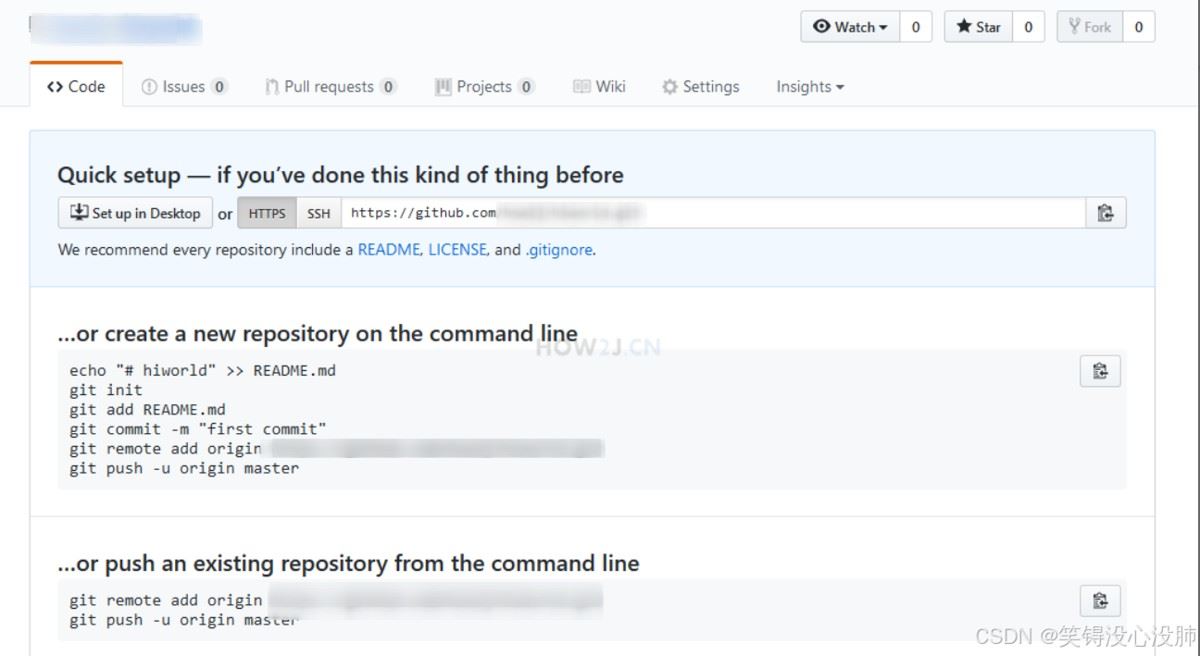This screenshot has height=656, width=1200.
Task: Follow the .gitignore link
Action: [x=559, y=250]
